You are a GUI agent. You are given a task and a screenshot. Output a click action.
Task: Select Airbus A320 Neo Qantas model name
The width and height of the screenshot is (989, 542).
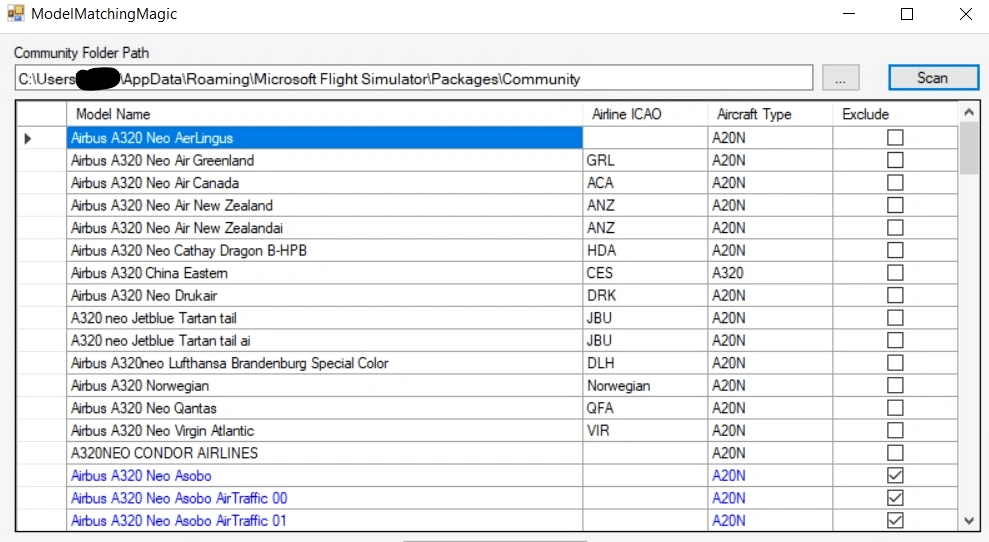pos(324,408)
